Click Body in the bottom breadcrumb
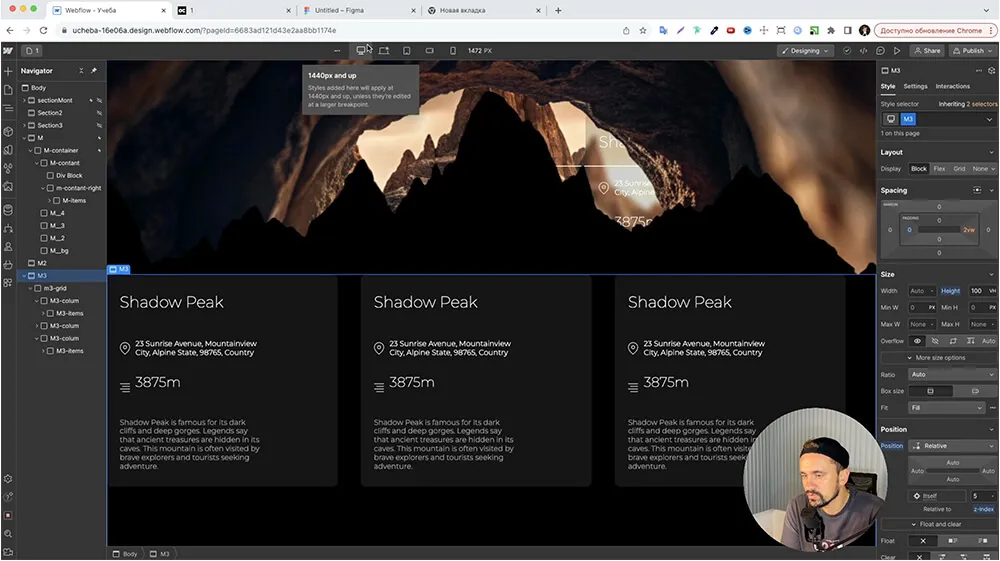 pyautogui.click(x=126, y=554)
